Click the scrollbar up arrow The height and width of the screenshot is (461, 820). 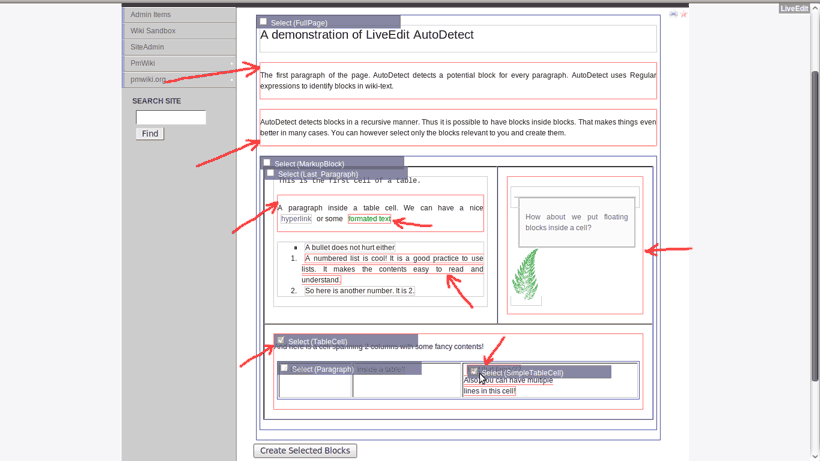(x=815, y=7)
